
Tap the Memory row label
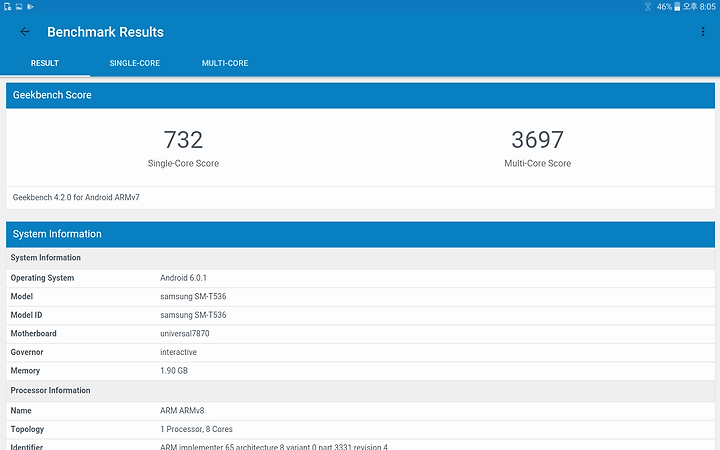(x=25, y=371)
